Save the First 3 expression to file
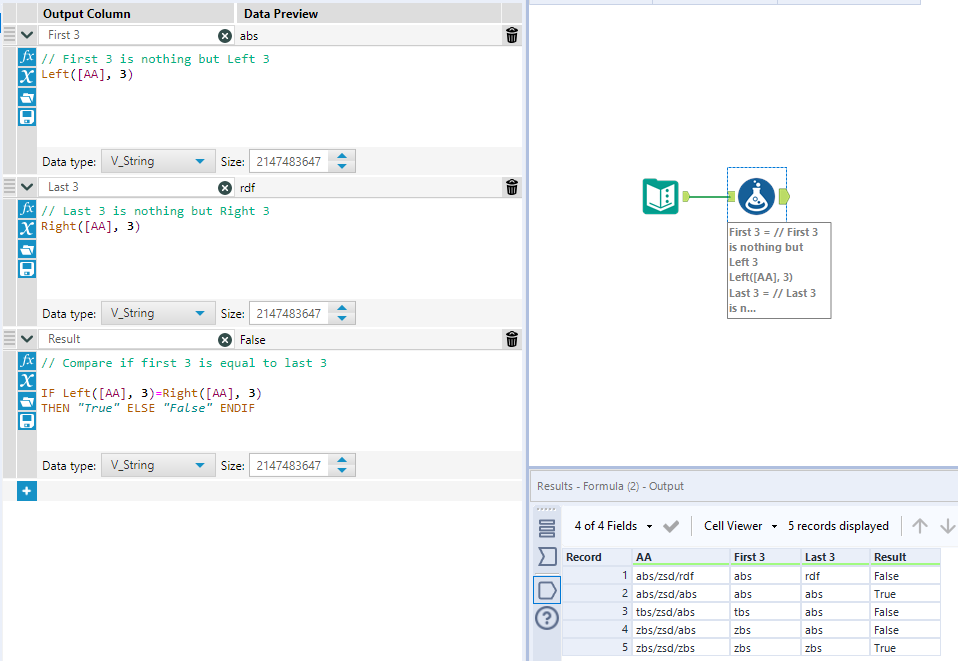958x661 pixels. (x=27, y=118)
